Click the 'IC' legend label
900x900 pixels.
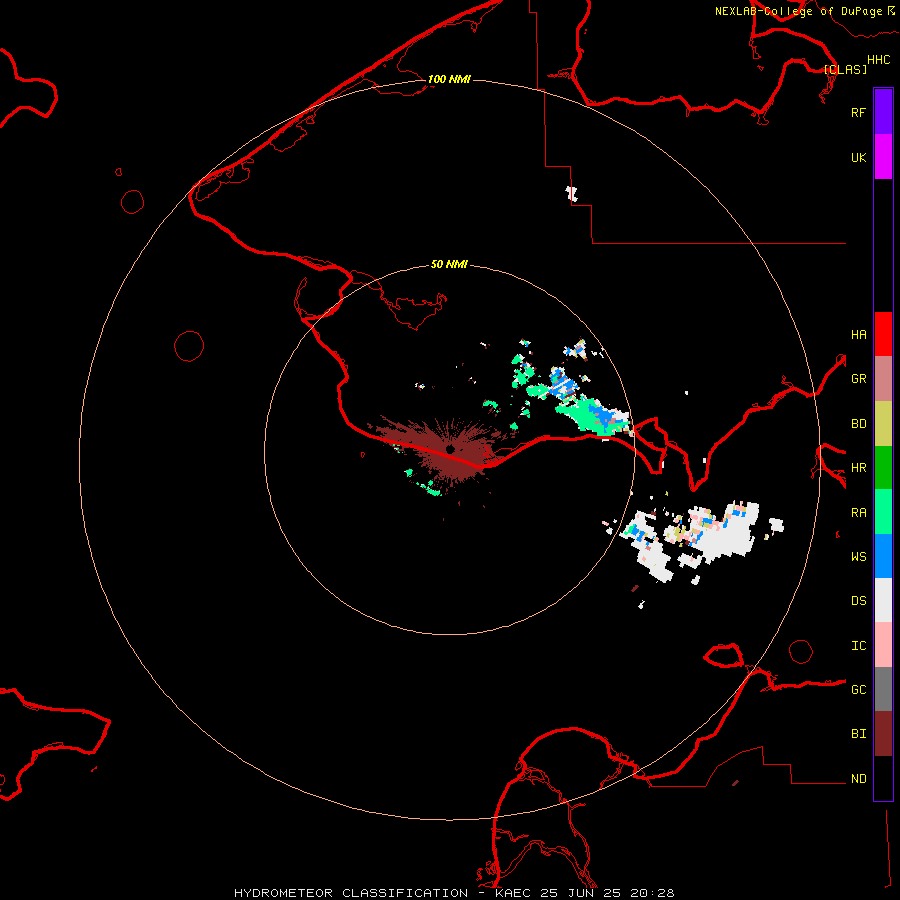(x=858, y=646)
